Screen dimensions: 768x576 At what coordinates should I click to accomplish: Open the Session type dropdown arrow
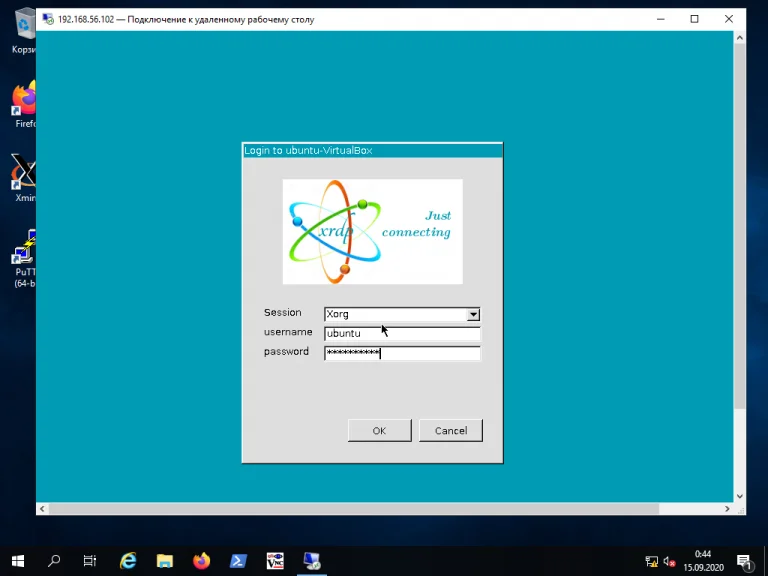(x=473, y=314)
